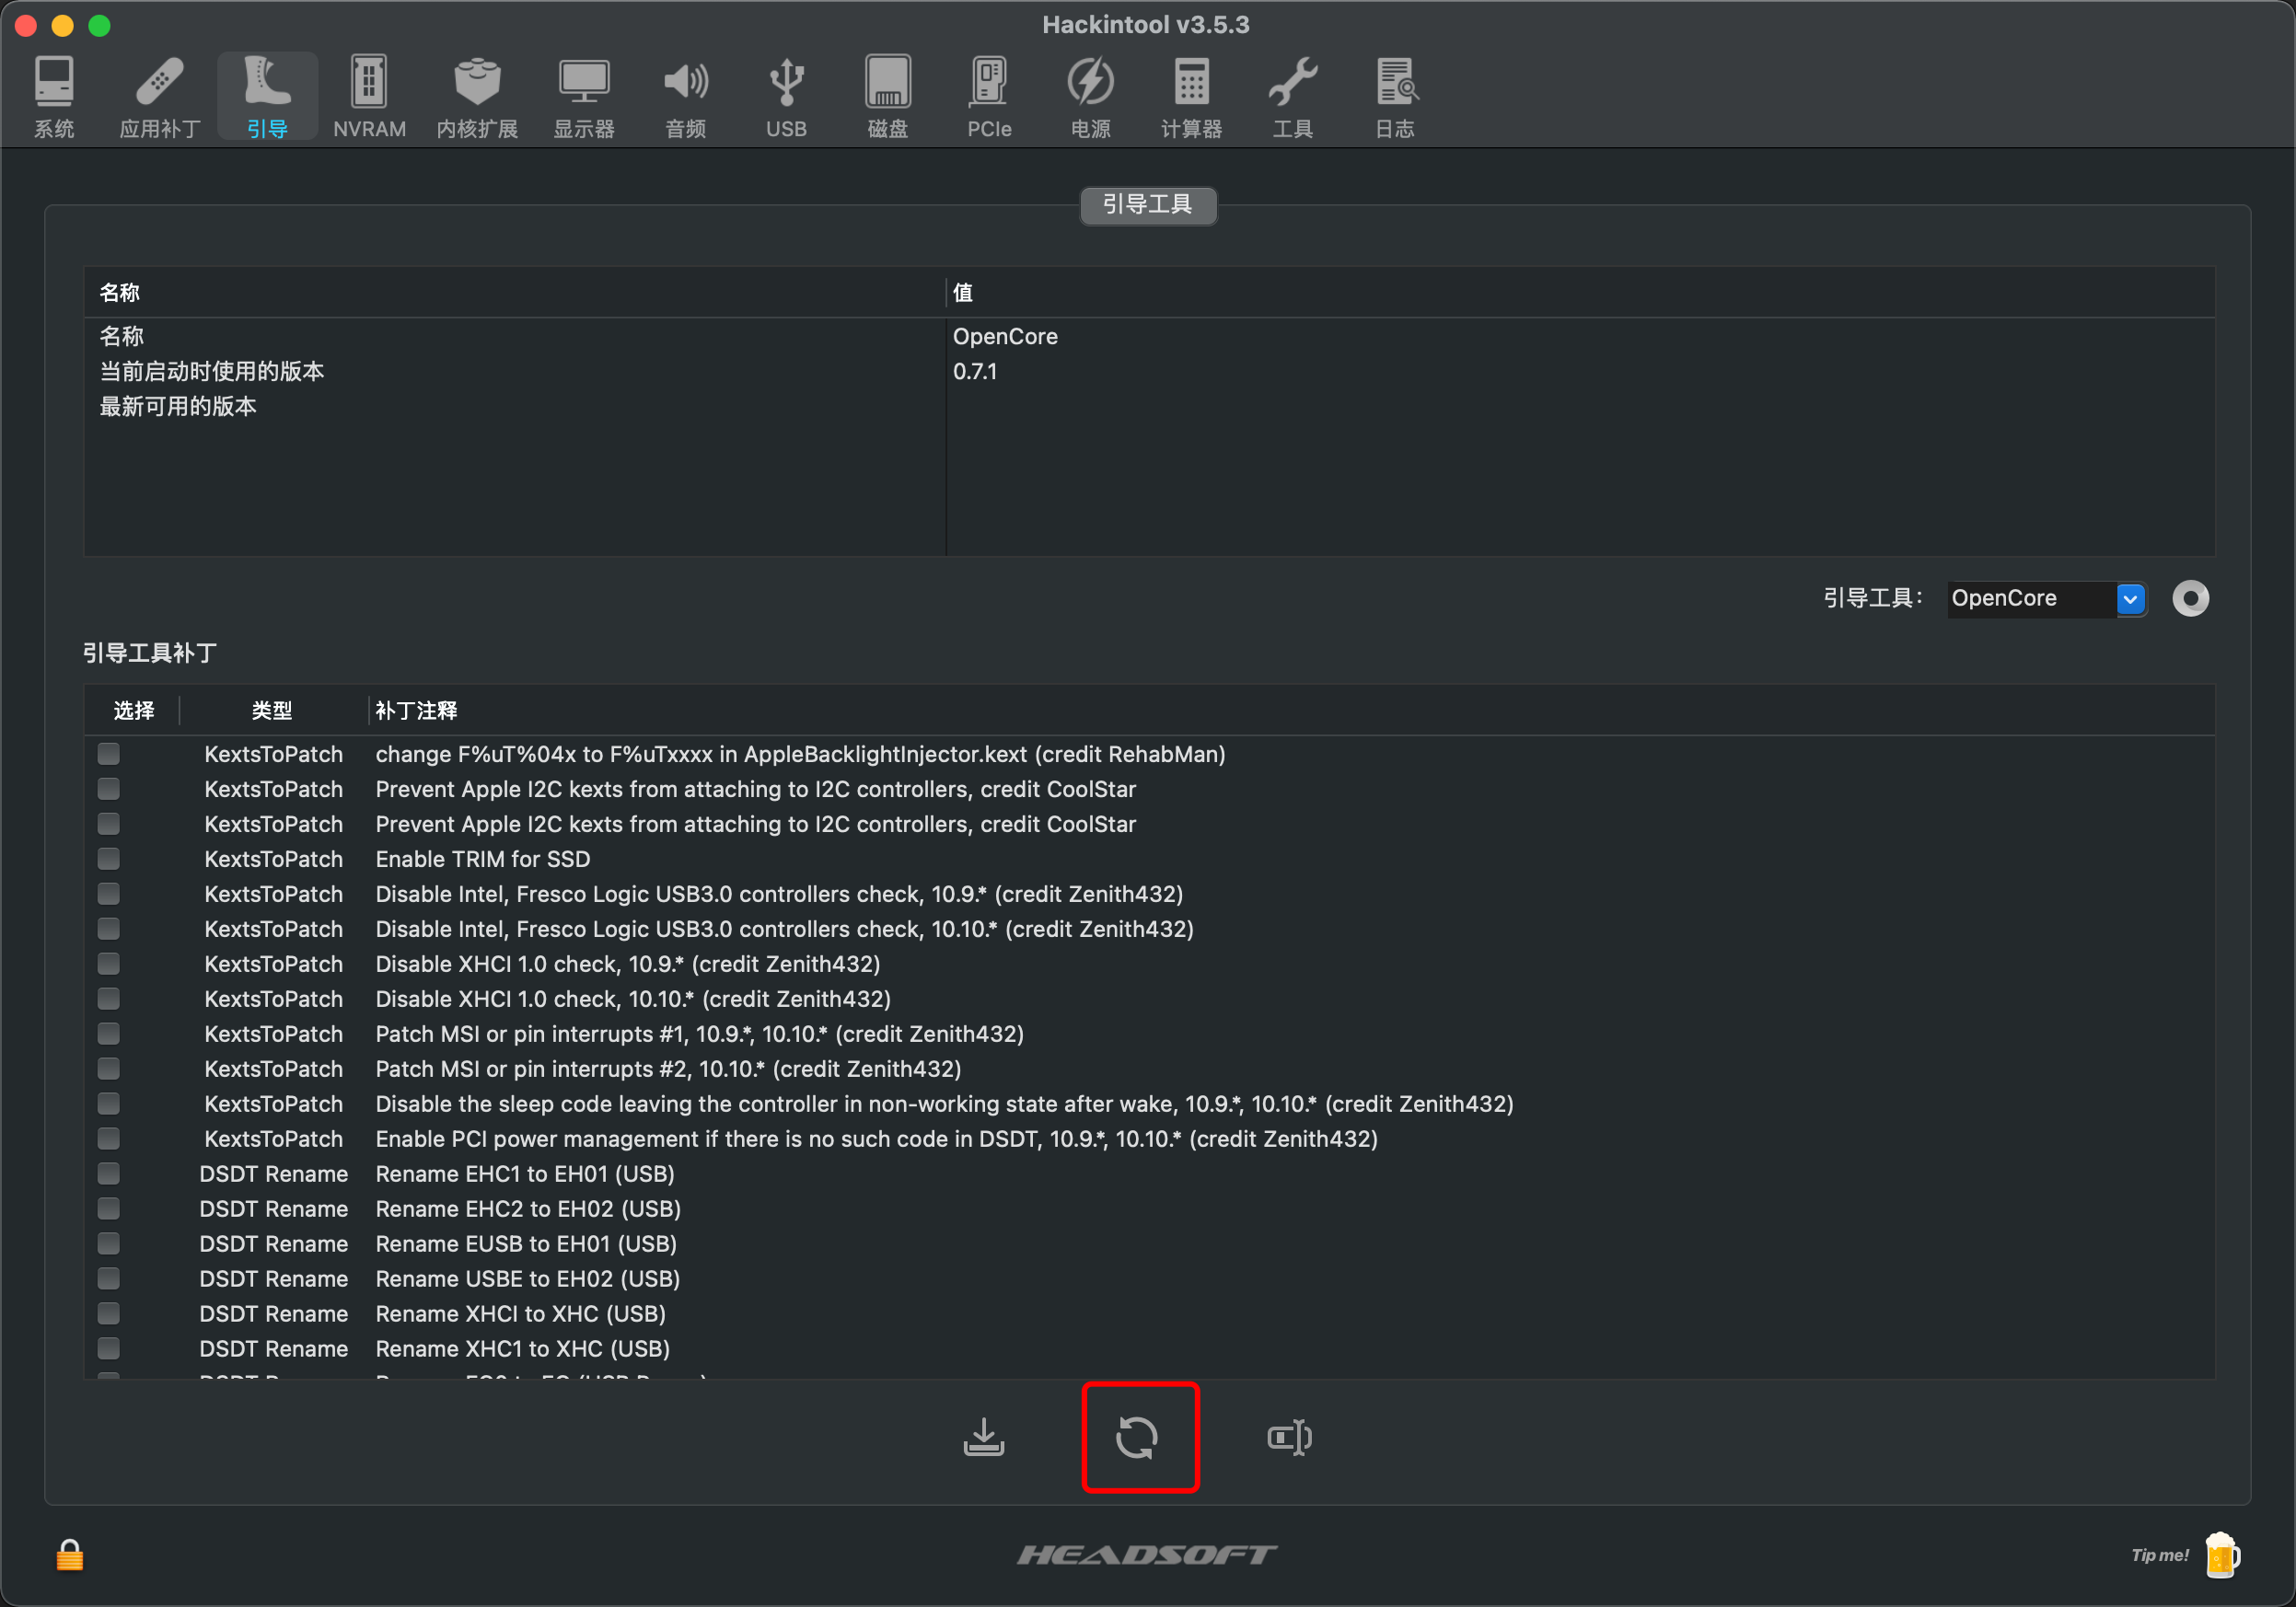Screen dimensions: 2296x1607
Task: Click the refresh icon below the patch list
Action: 1137,1437
